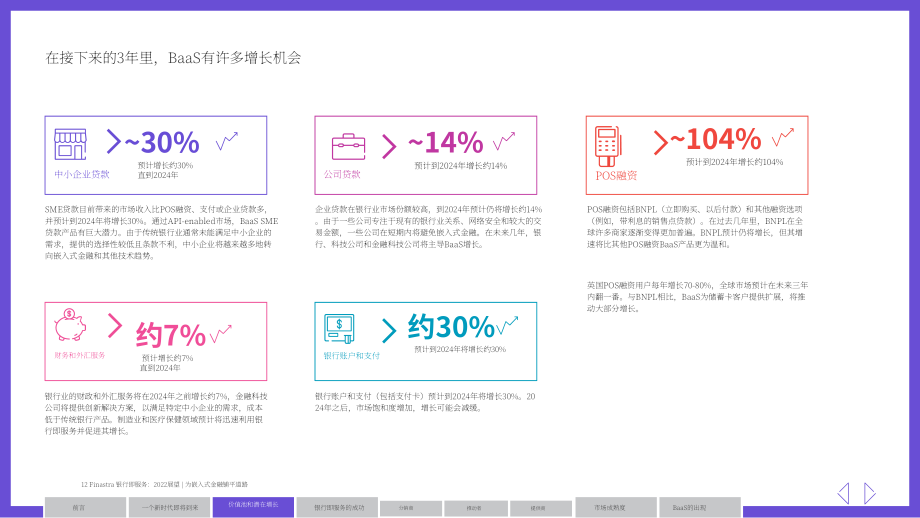Screen dimensions: 920x518
Task: Click the trend arrow beside ~30% purple figure
Action: tap(226, 141)
